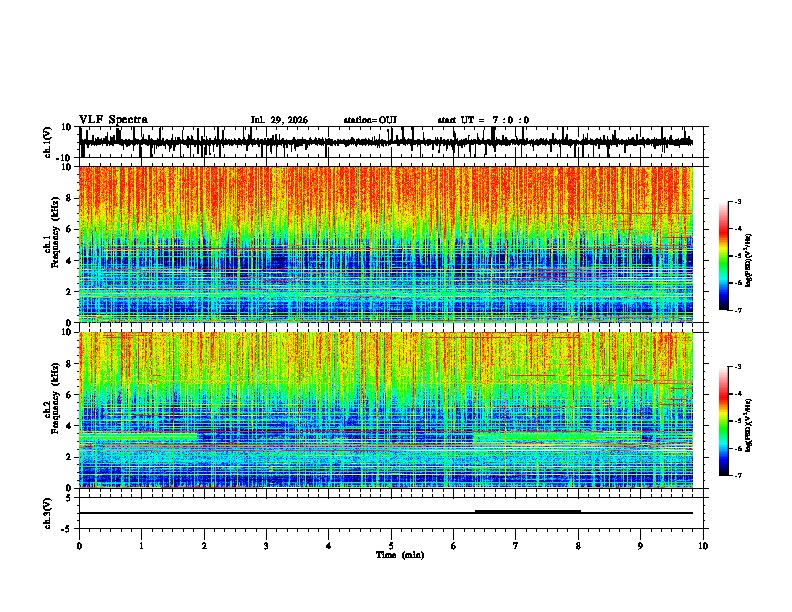Click the "ch.3(V)" axis label
The height and width of the screenshot is (612, 792).
pyautogui.click(x=48, y=513)
